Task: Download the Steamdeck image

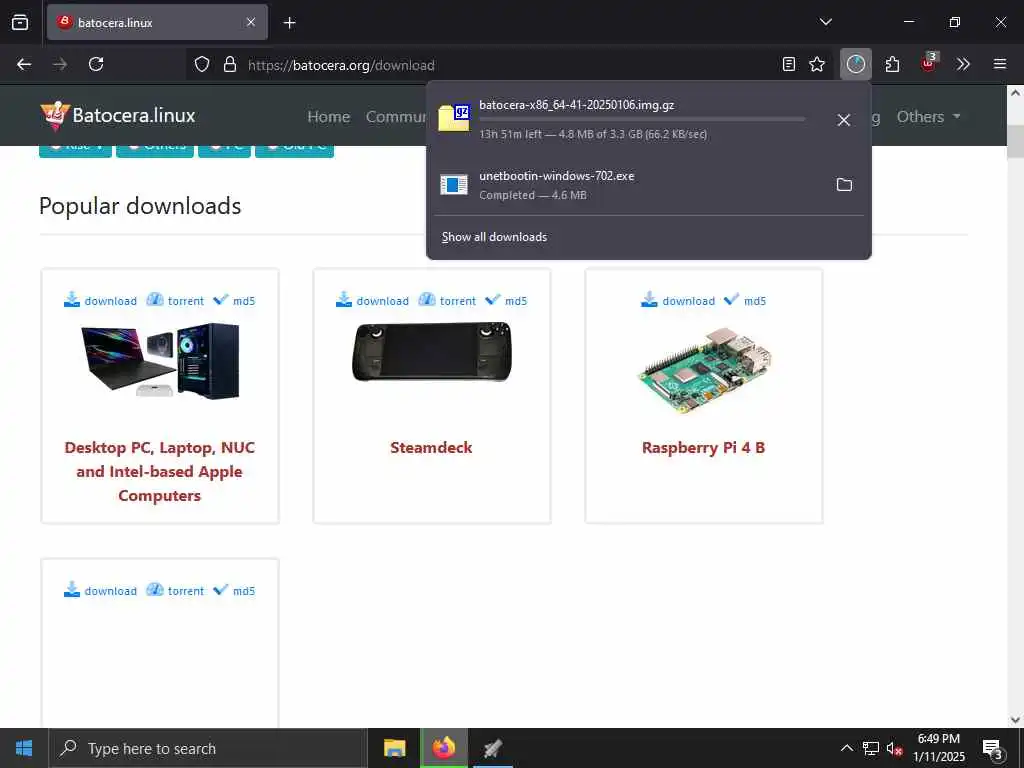Action: tap(382, 301)
